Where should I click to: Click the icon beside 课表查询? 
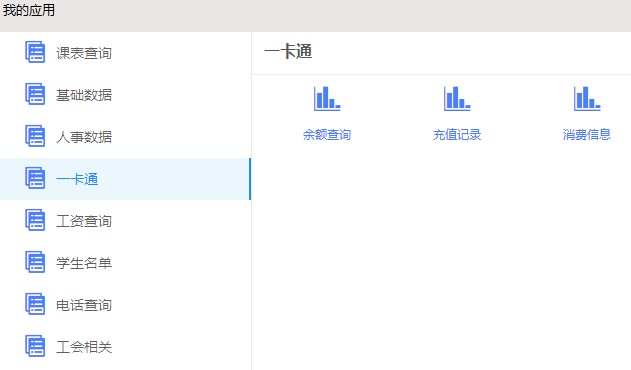click(35, 52)
